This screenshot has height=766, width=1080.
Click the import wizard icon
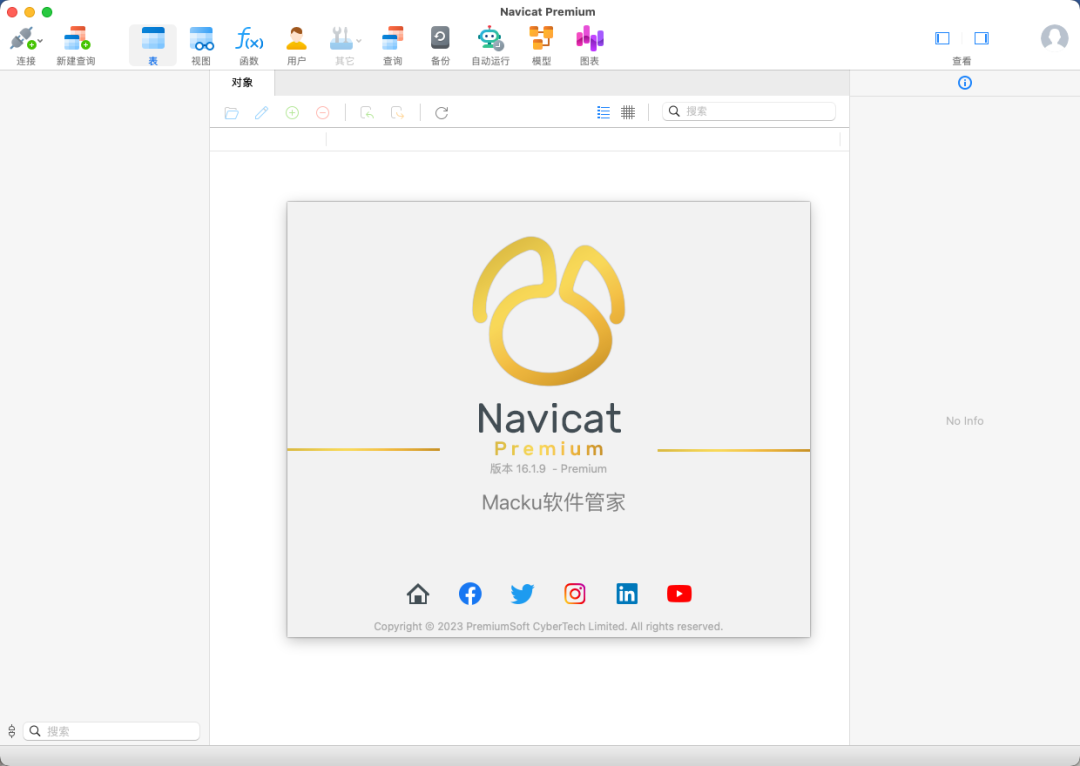pyautogui.click(x=367, y=113)
